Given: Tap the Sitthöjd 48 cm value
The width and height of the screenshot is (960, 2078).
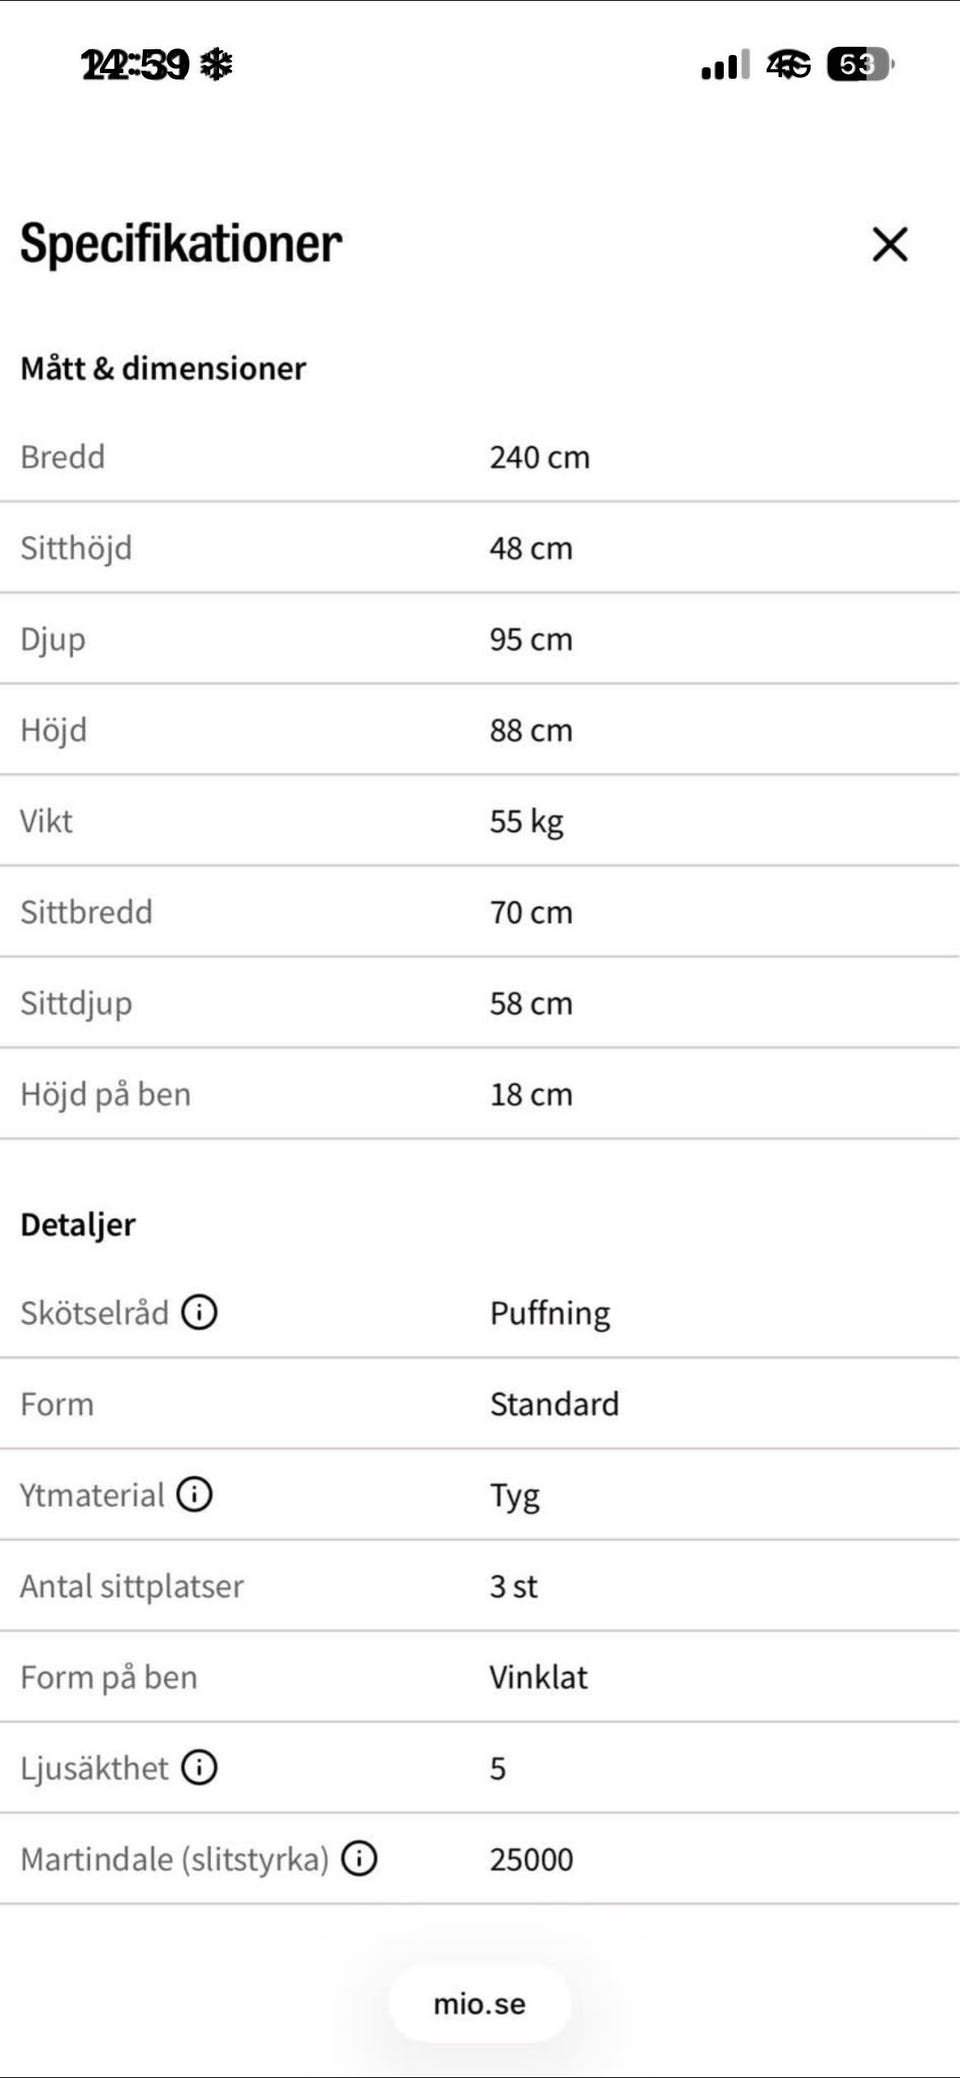Looking at the screenshot, I should click(x=531, y=548).
